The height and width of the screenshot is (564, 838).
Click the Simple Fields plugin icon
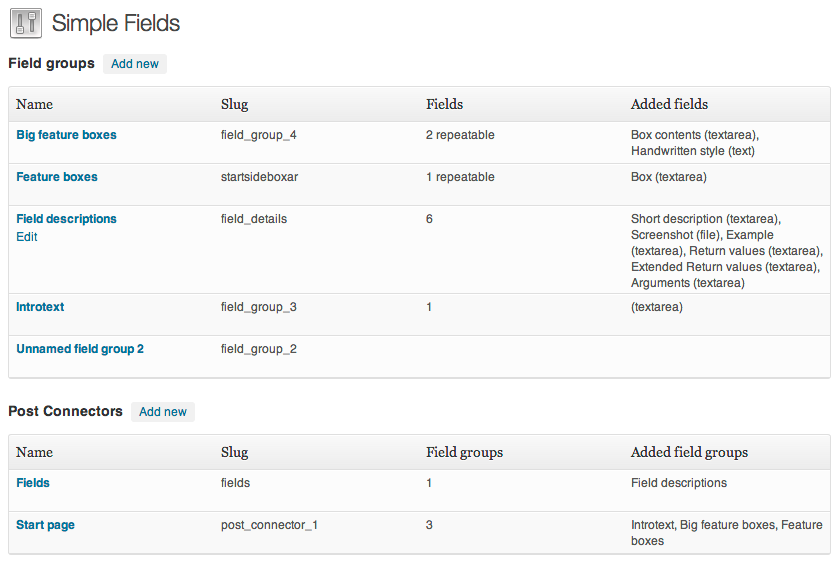click(26, 24)
